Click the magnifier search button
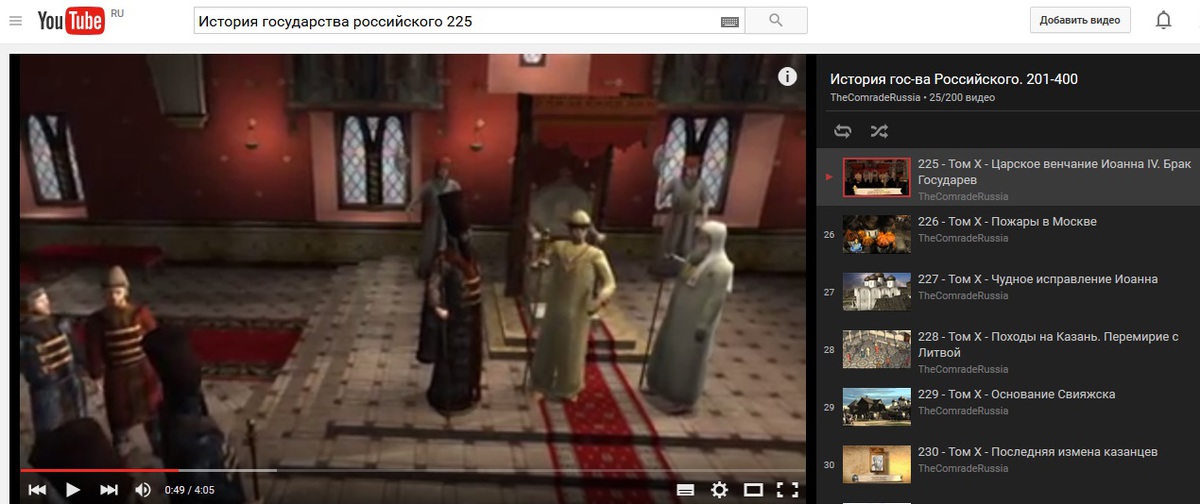The height and width of the screenshot is (504, 1200). click(776, 21)
